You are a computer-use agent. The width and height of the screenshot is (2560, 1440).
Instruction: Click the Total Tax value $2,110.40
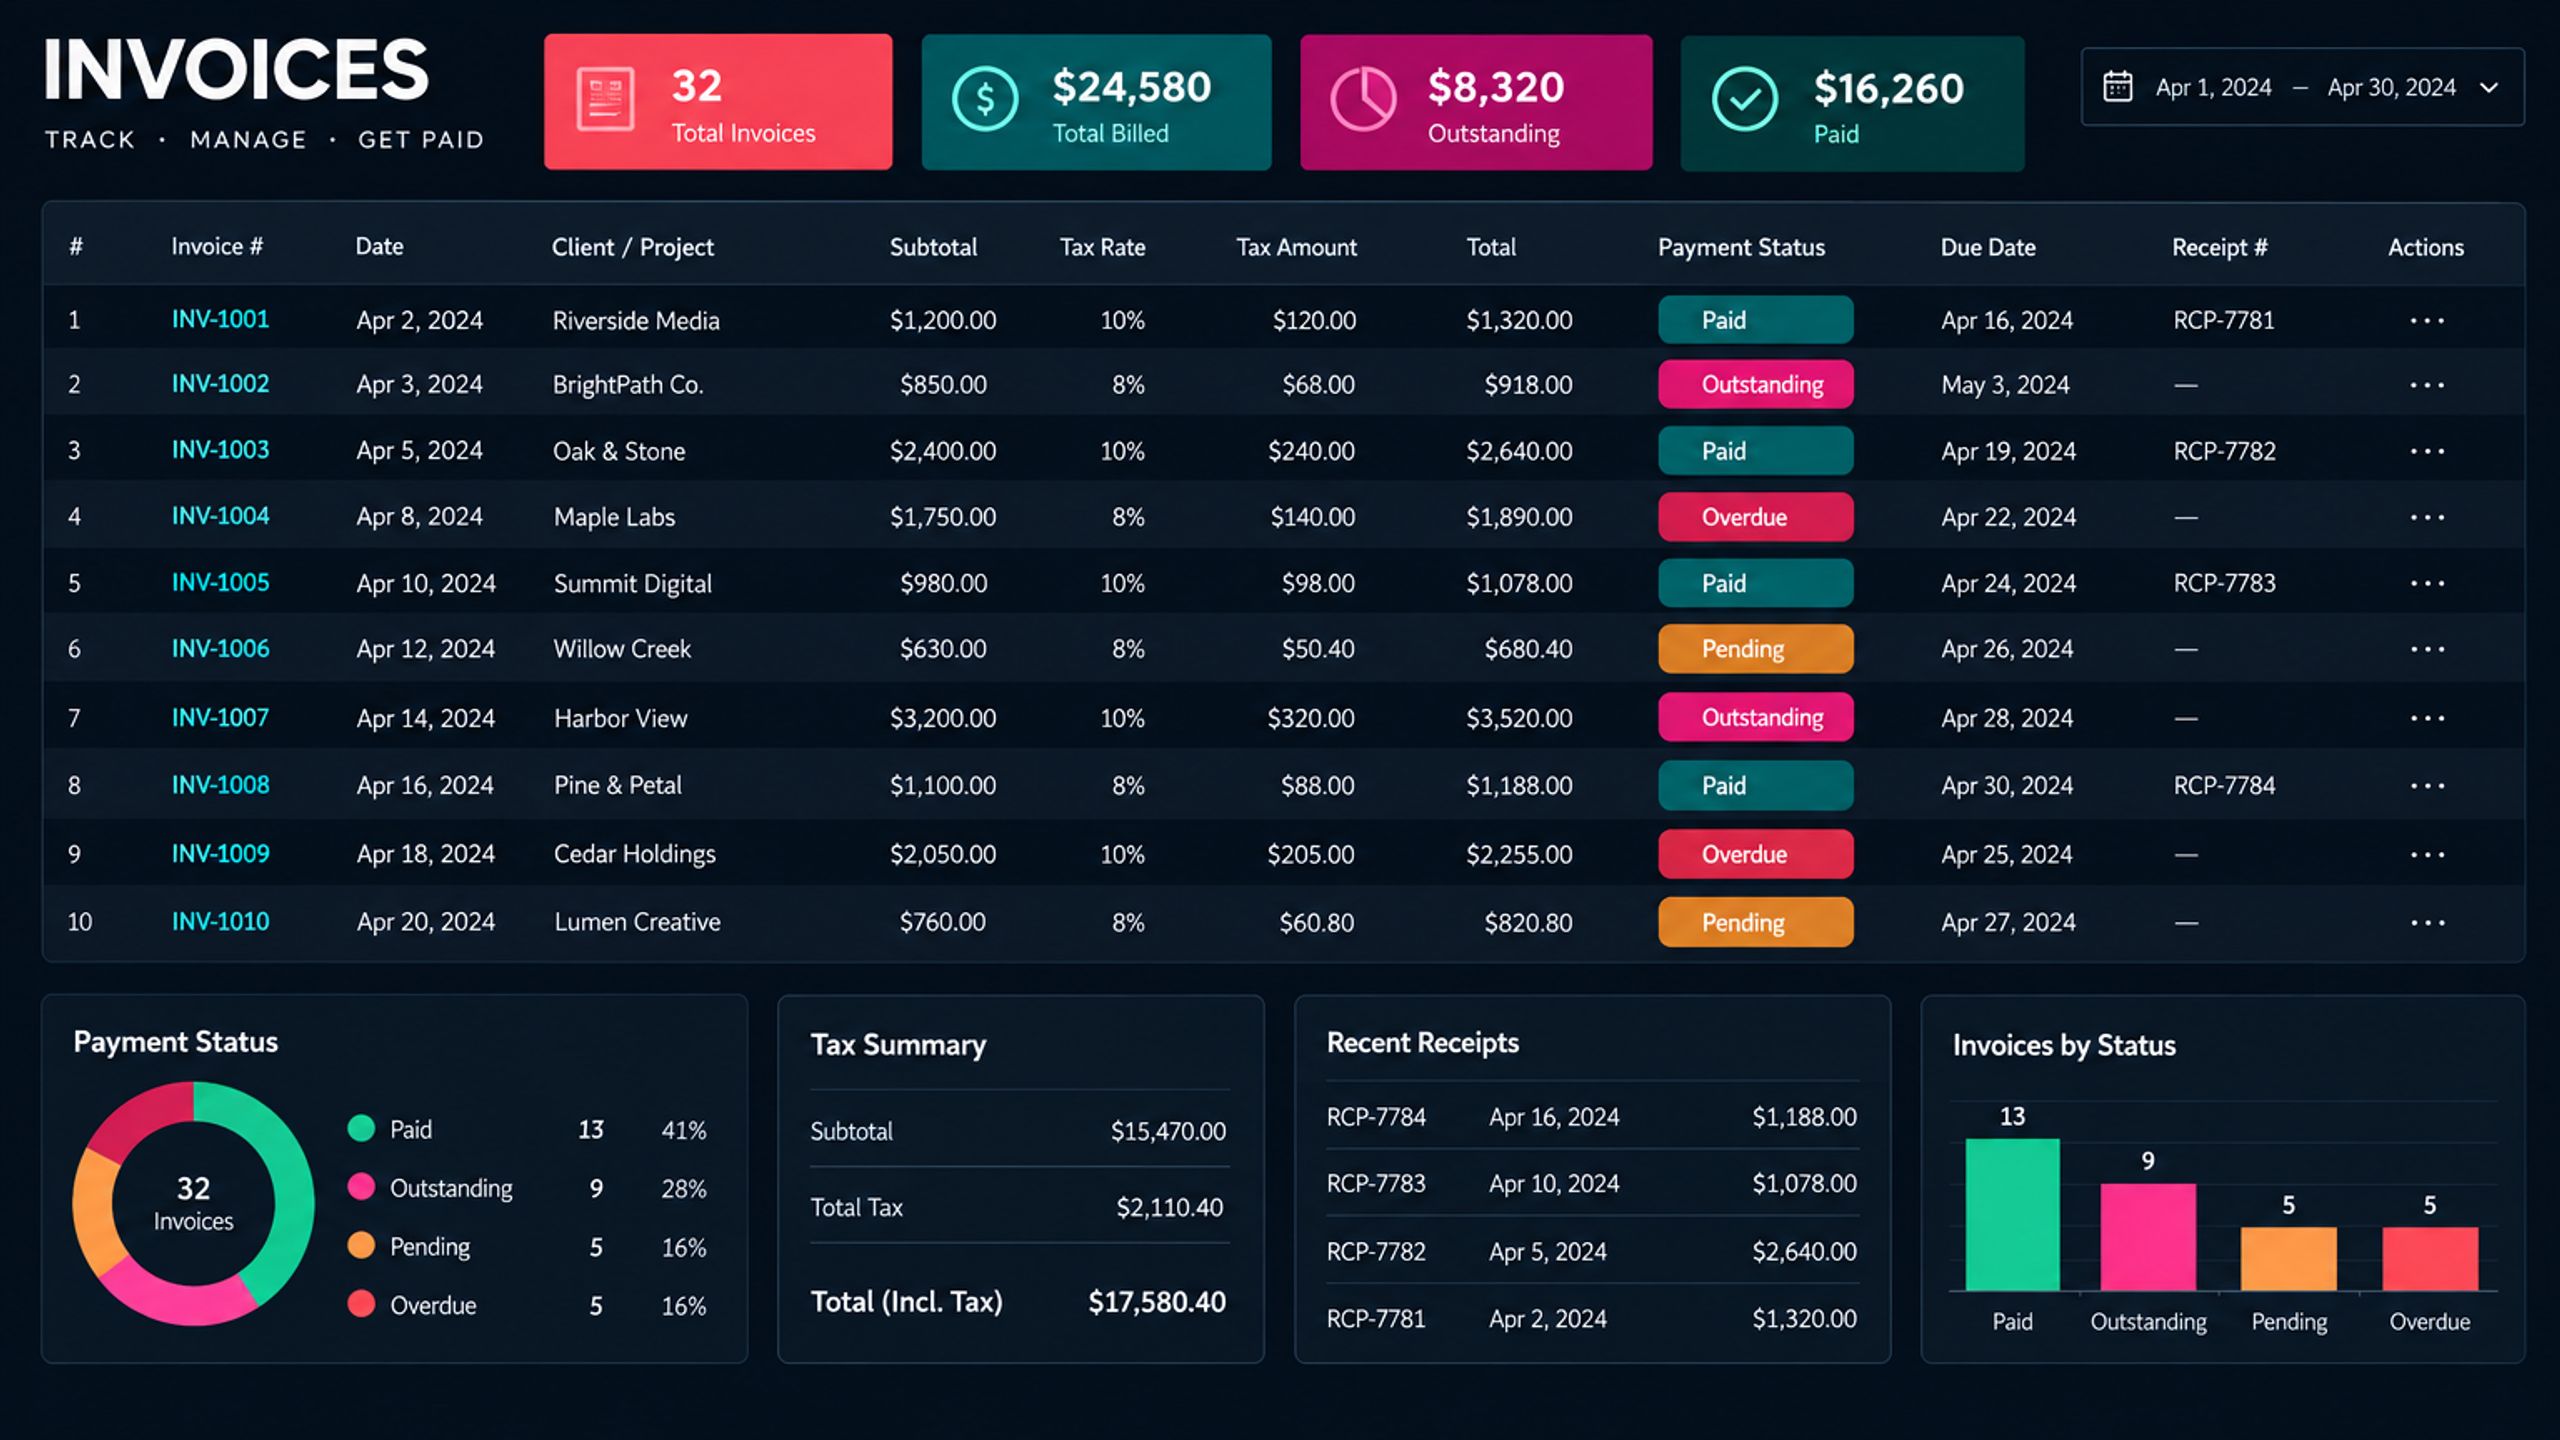pos(1169,1207)
